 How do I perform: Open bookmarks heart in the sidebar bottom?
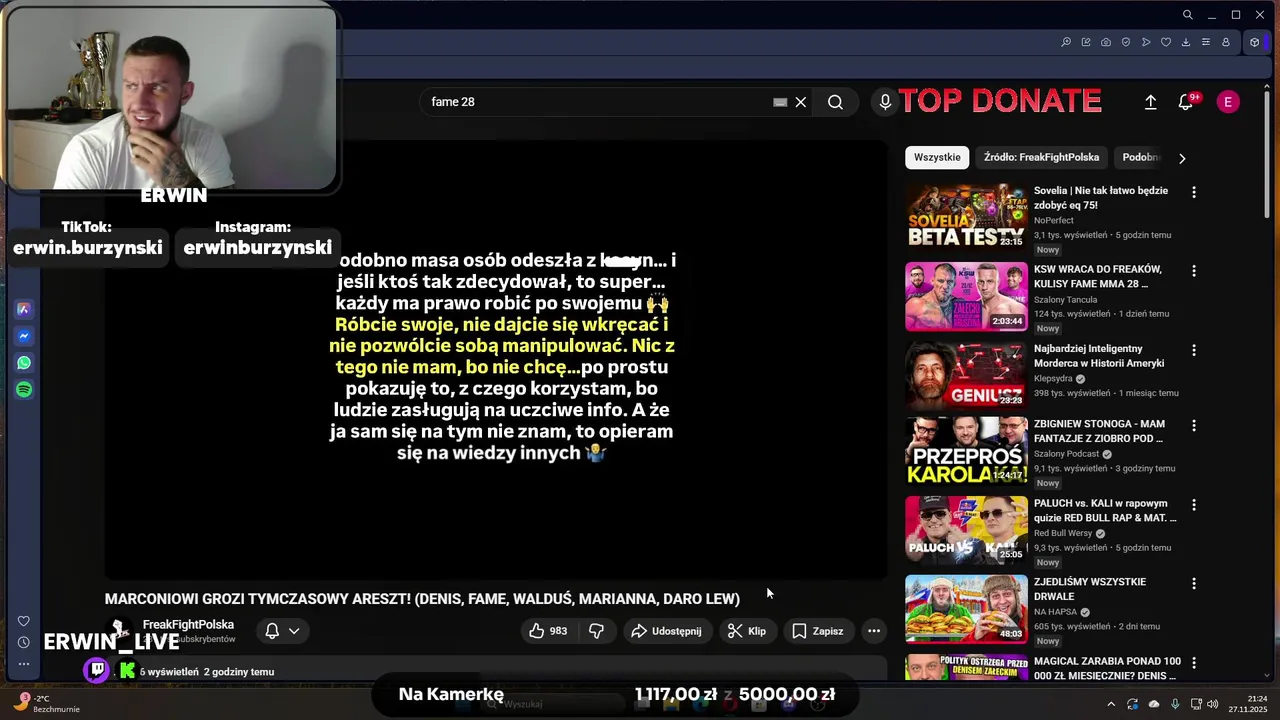pos(24,621)
